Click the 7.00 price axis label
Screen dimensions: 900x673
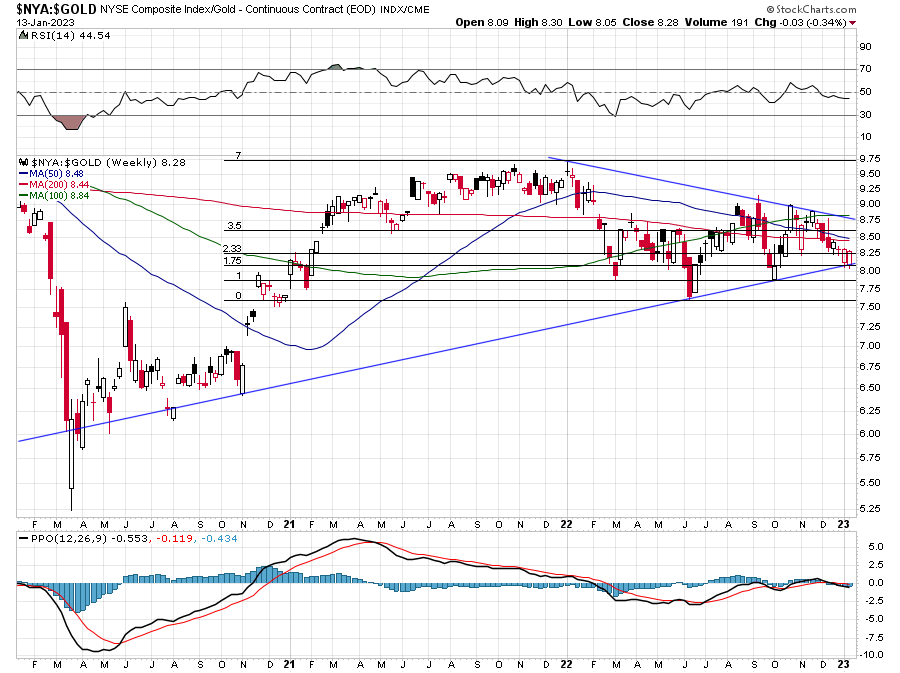[870, 345]
